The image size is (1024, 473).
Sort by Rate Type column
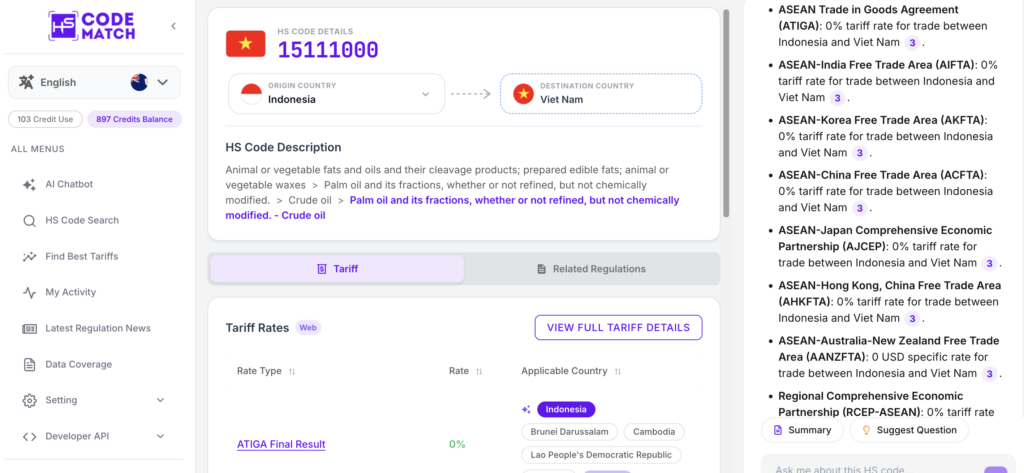[x=266, y=371]
